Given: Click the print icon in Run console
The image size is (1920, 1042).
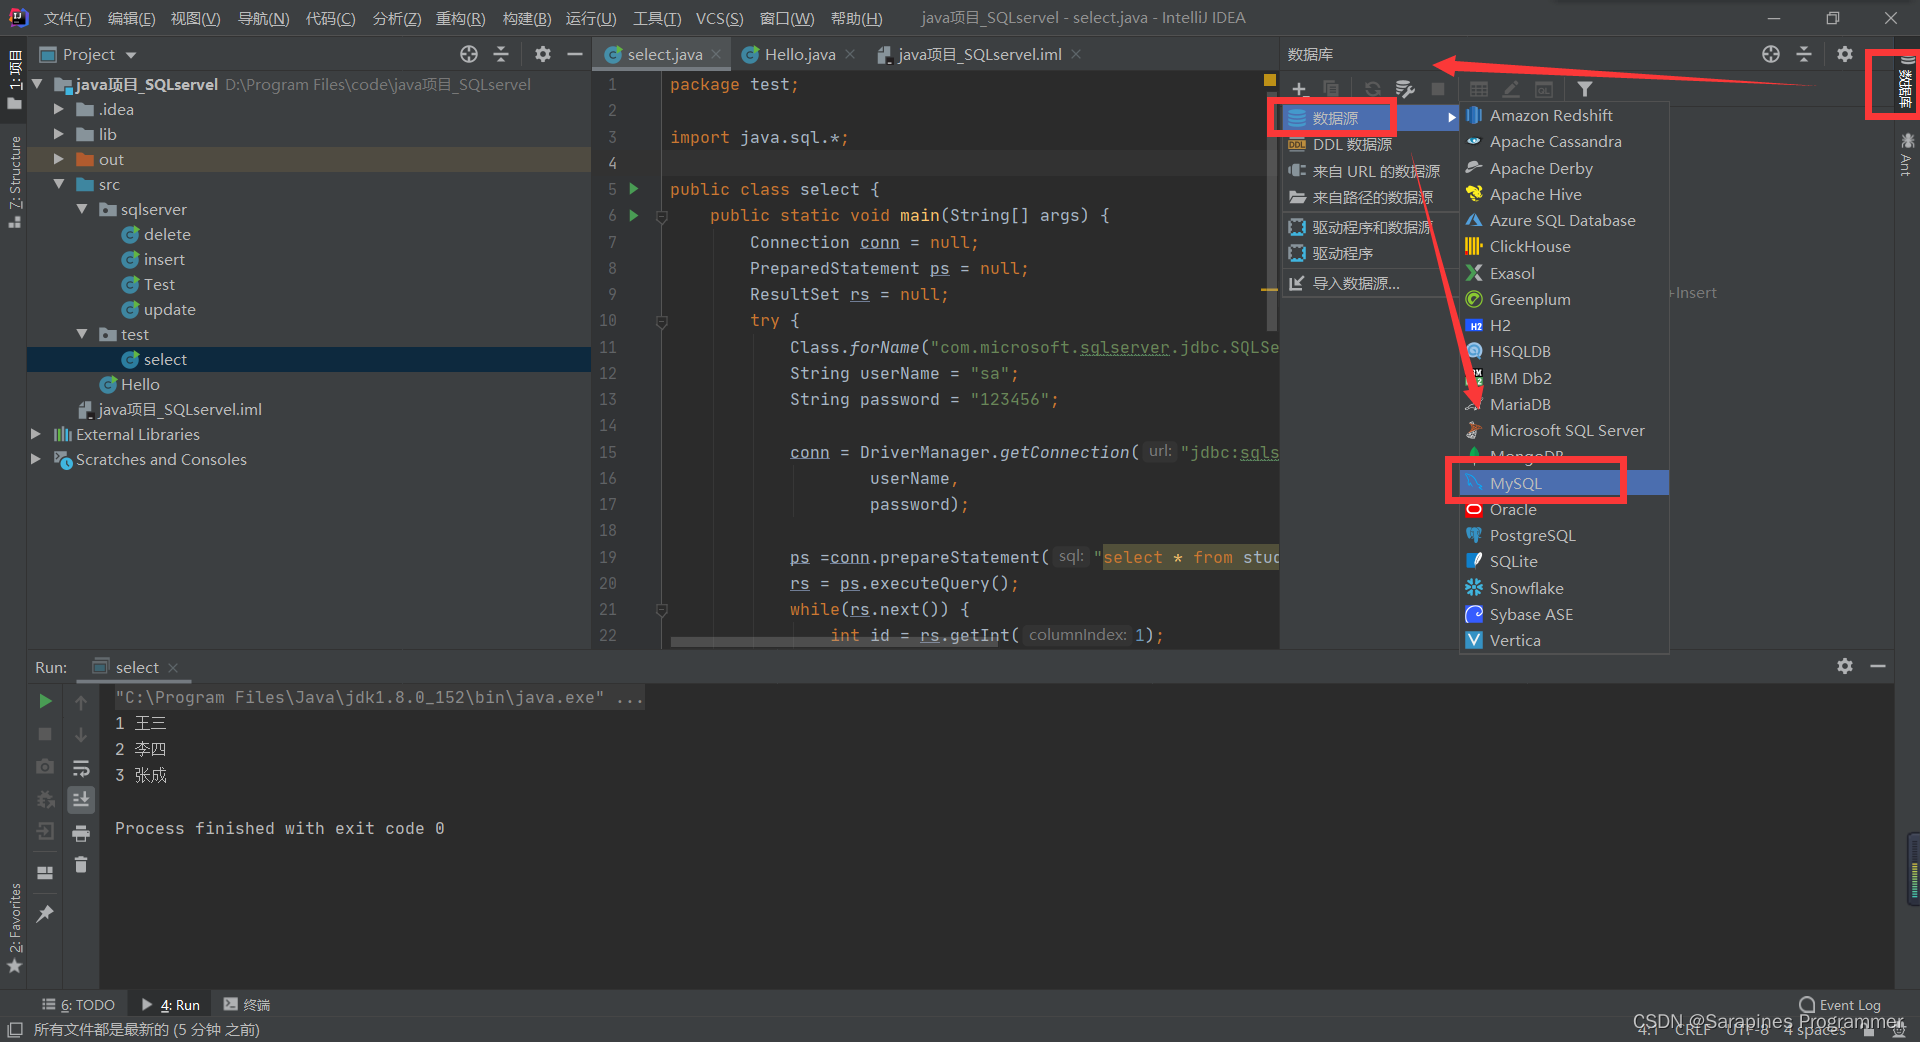Looking at the screenshot, I should 81,832.
